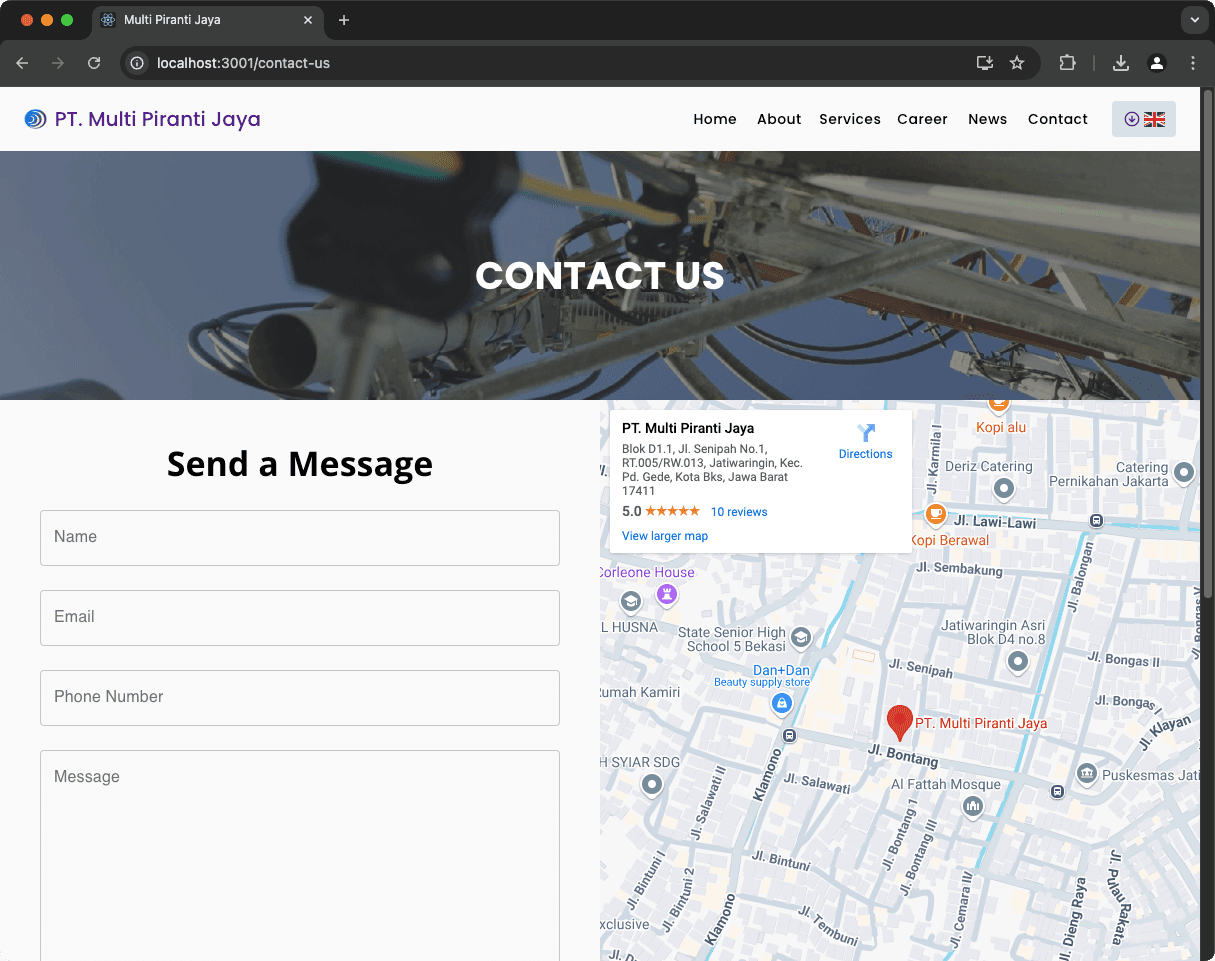Click the browser forward arrow
Screen dimensions: 1215x961
click(x=58, y=63)
